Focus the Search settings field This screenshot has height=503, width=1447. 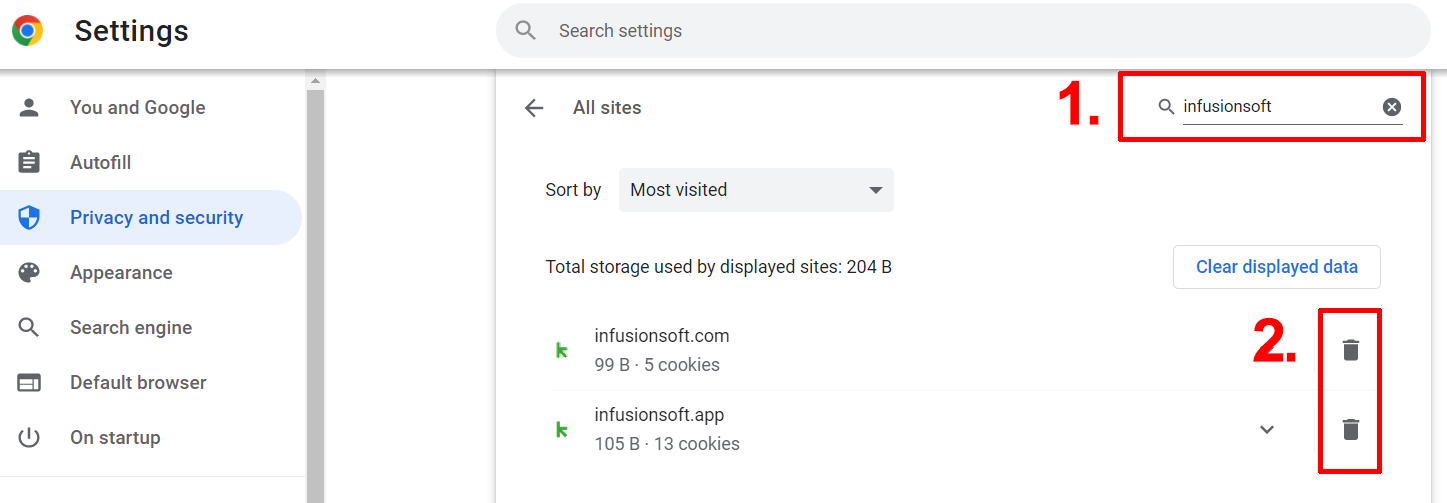(x=963, y=31)
